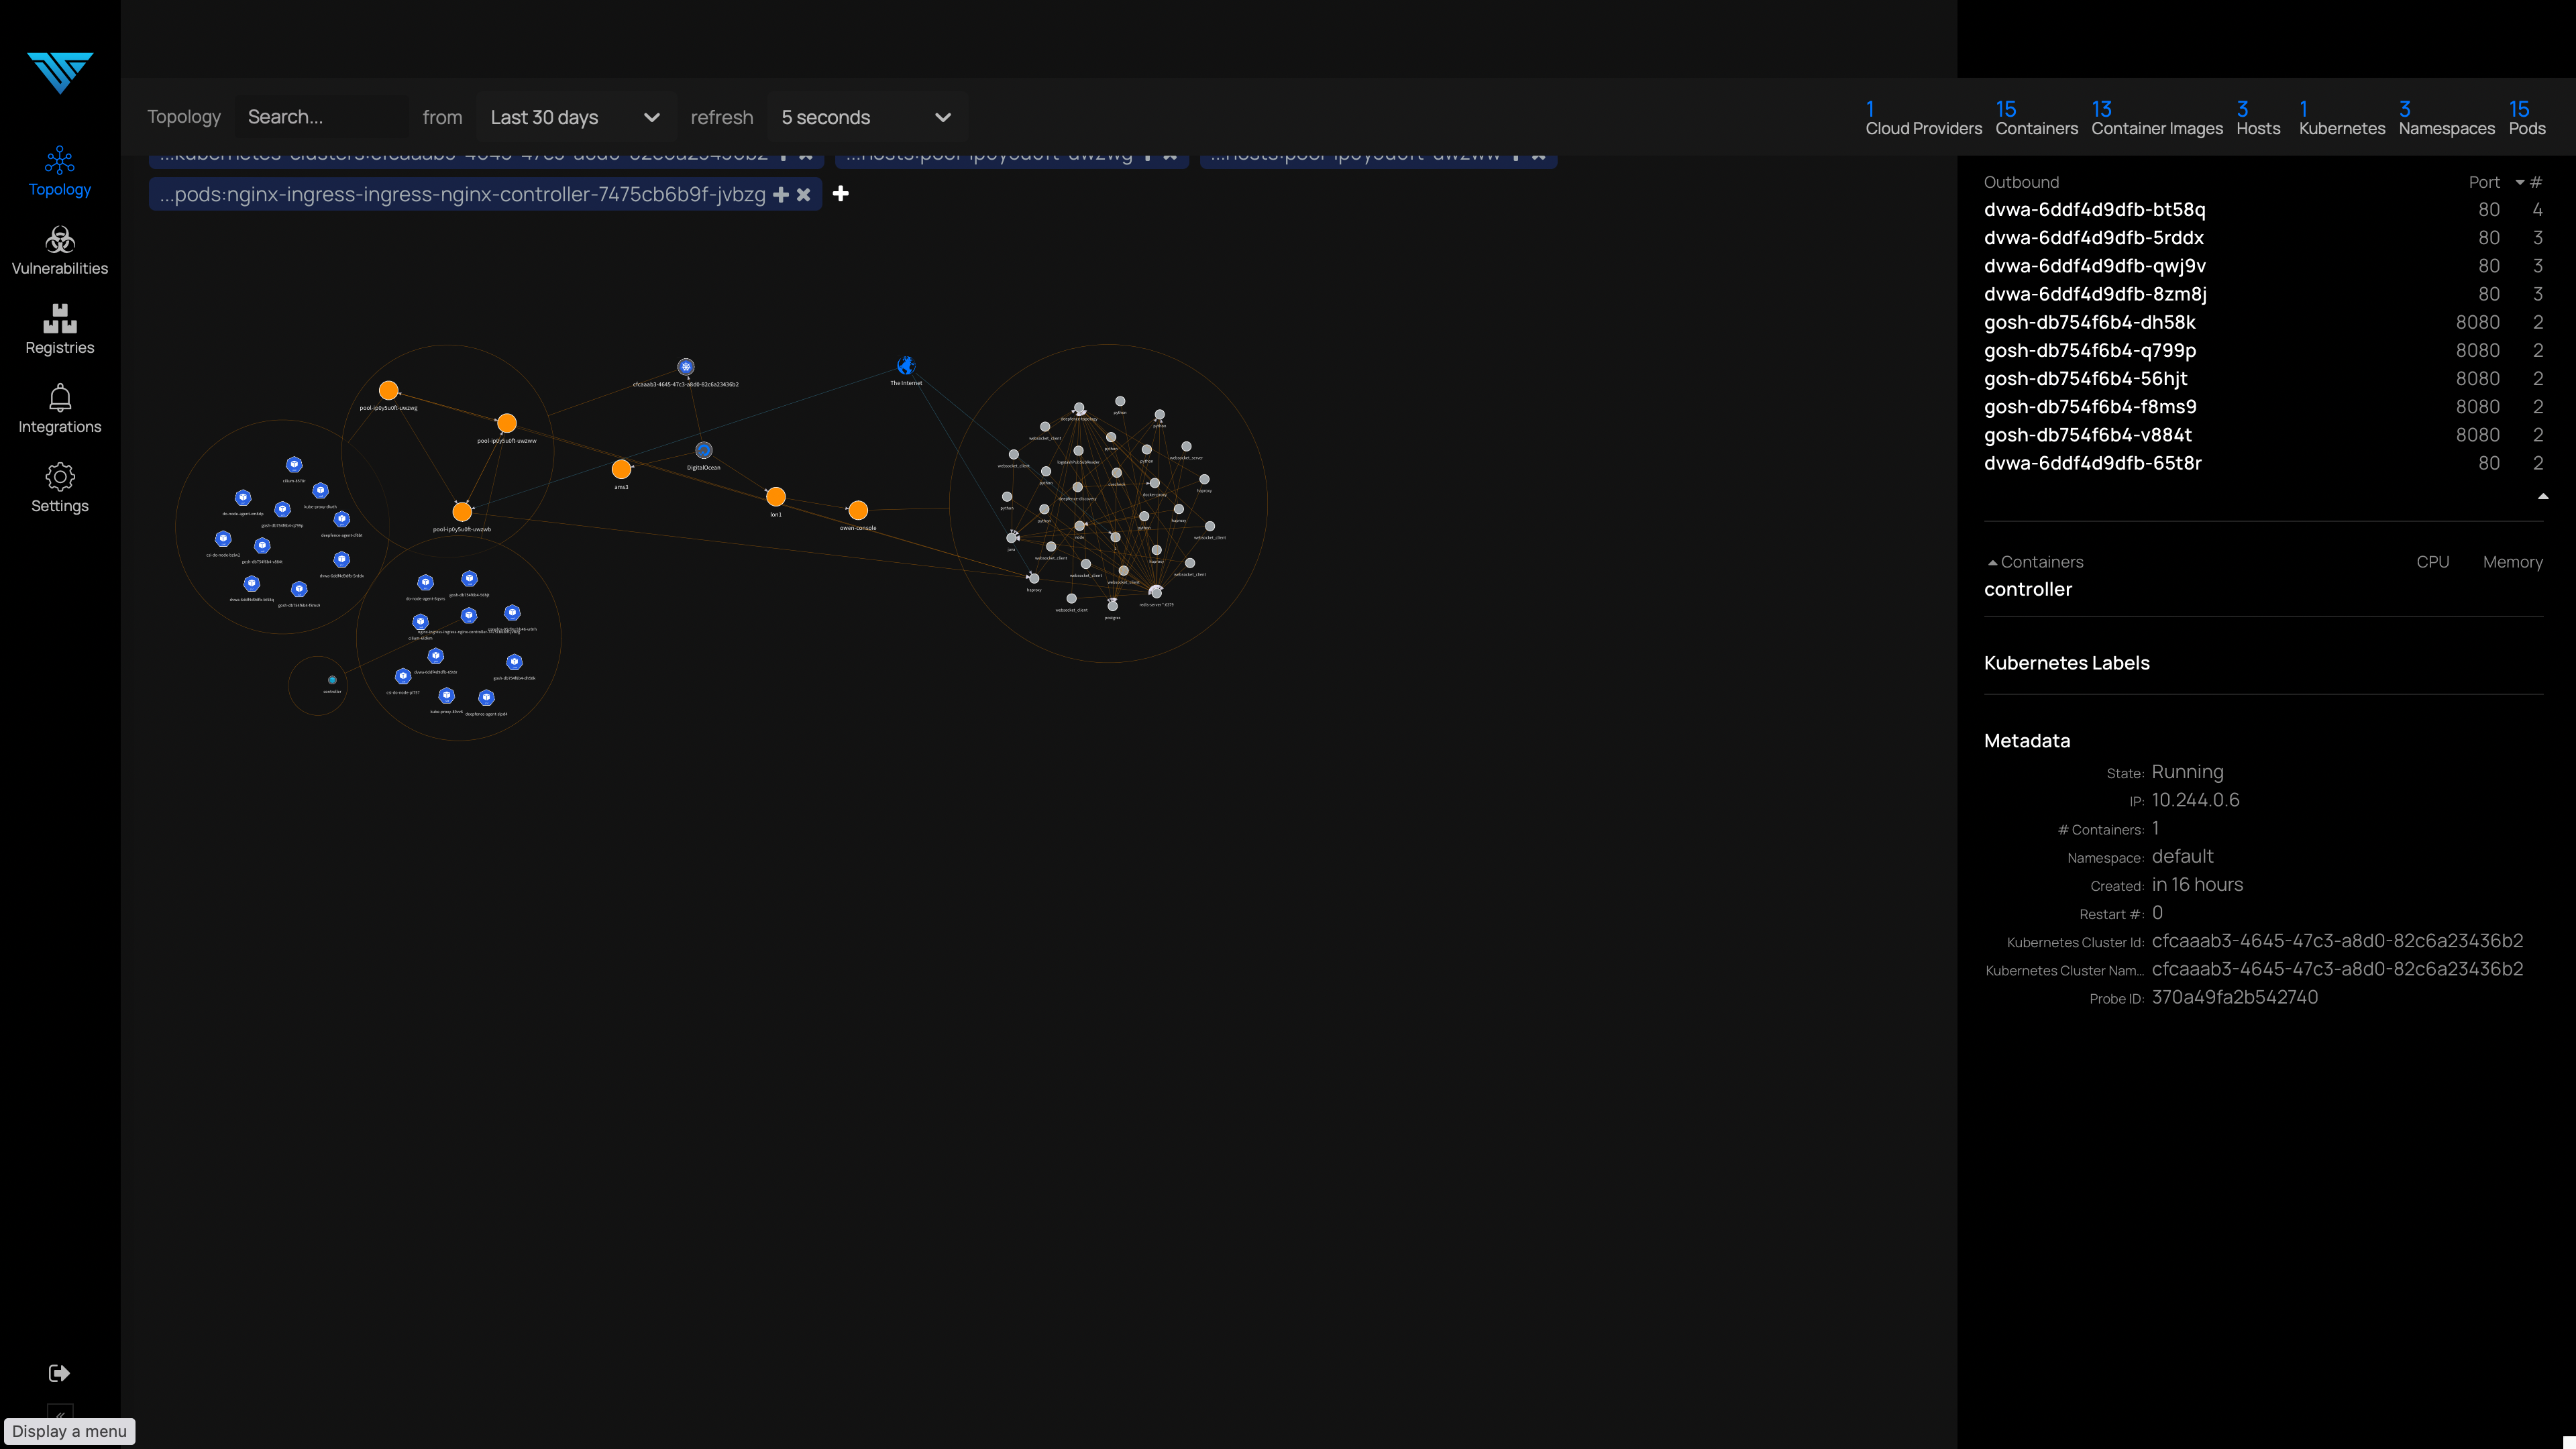Toggle sort order on the Port column
Screen dimensions: 2576x1449
pos(2485,182)
